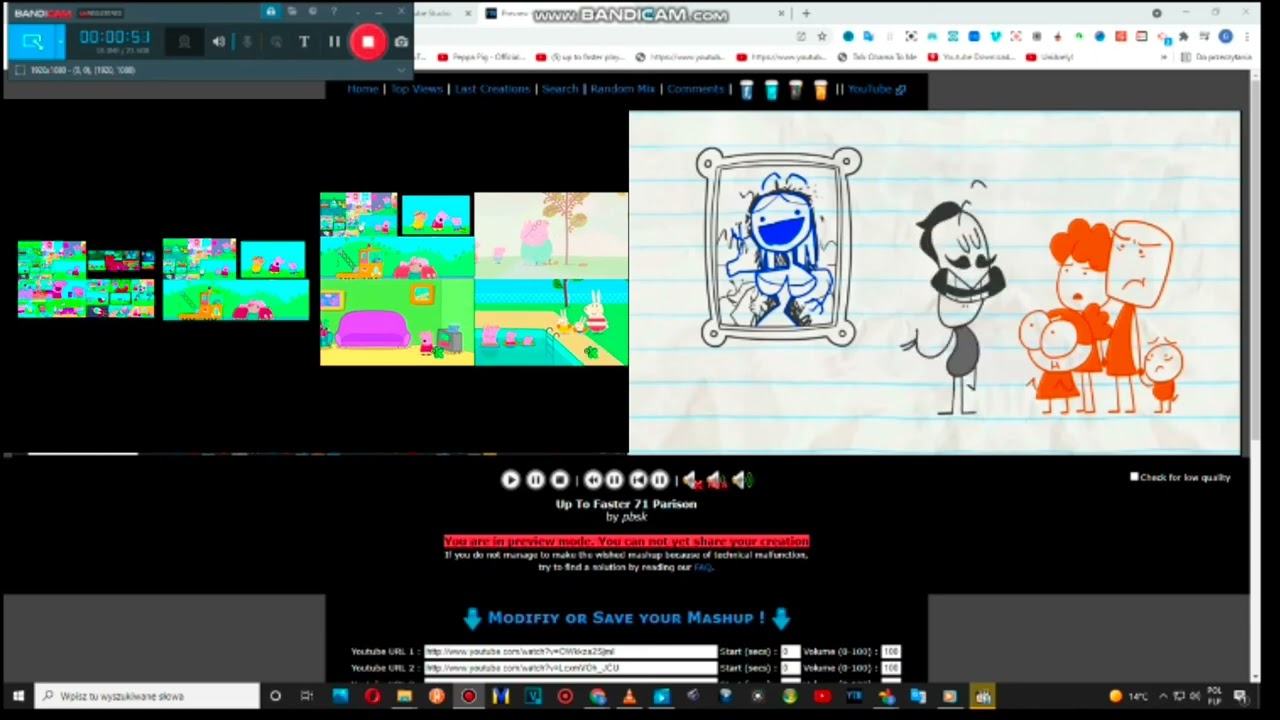Viewport: 1280px width, 720px height.
Task: Show hidden system tray icons
Action: [x=1162, y=696]
